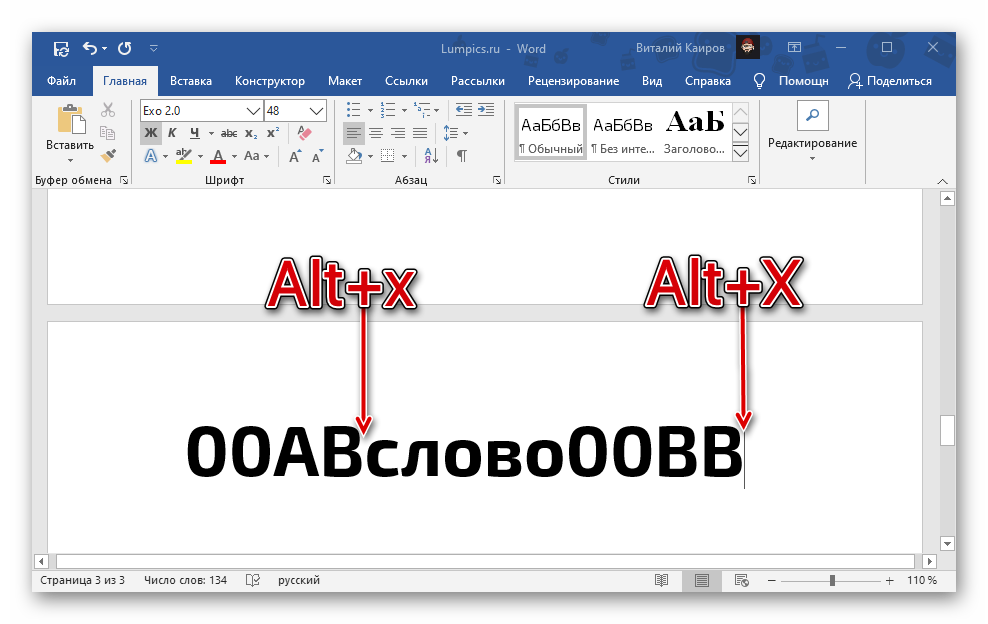Click the Format Painter brush icon
This screenshot has width=988, height=624.
(109, 156)
